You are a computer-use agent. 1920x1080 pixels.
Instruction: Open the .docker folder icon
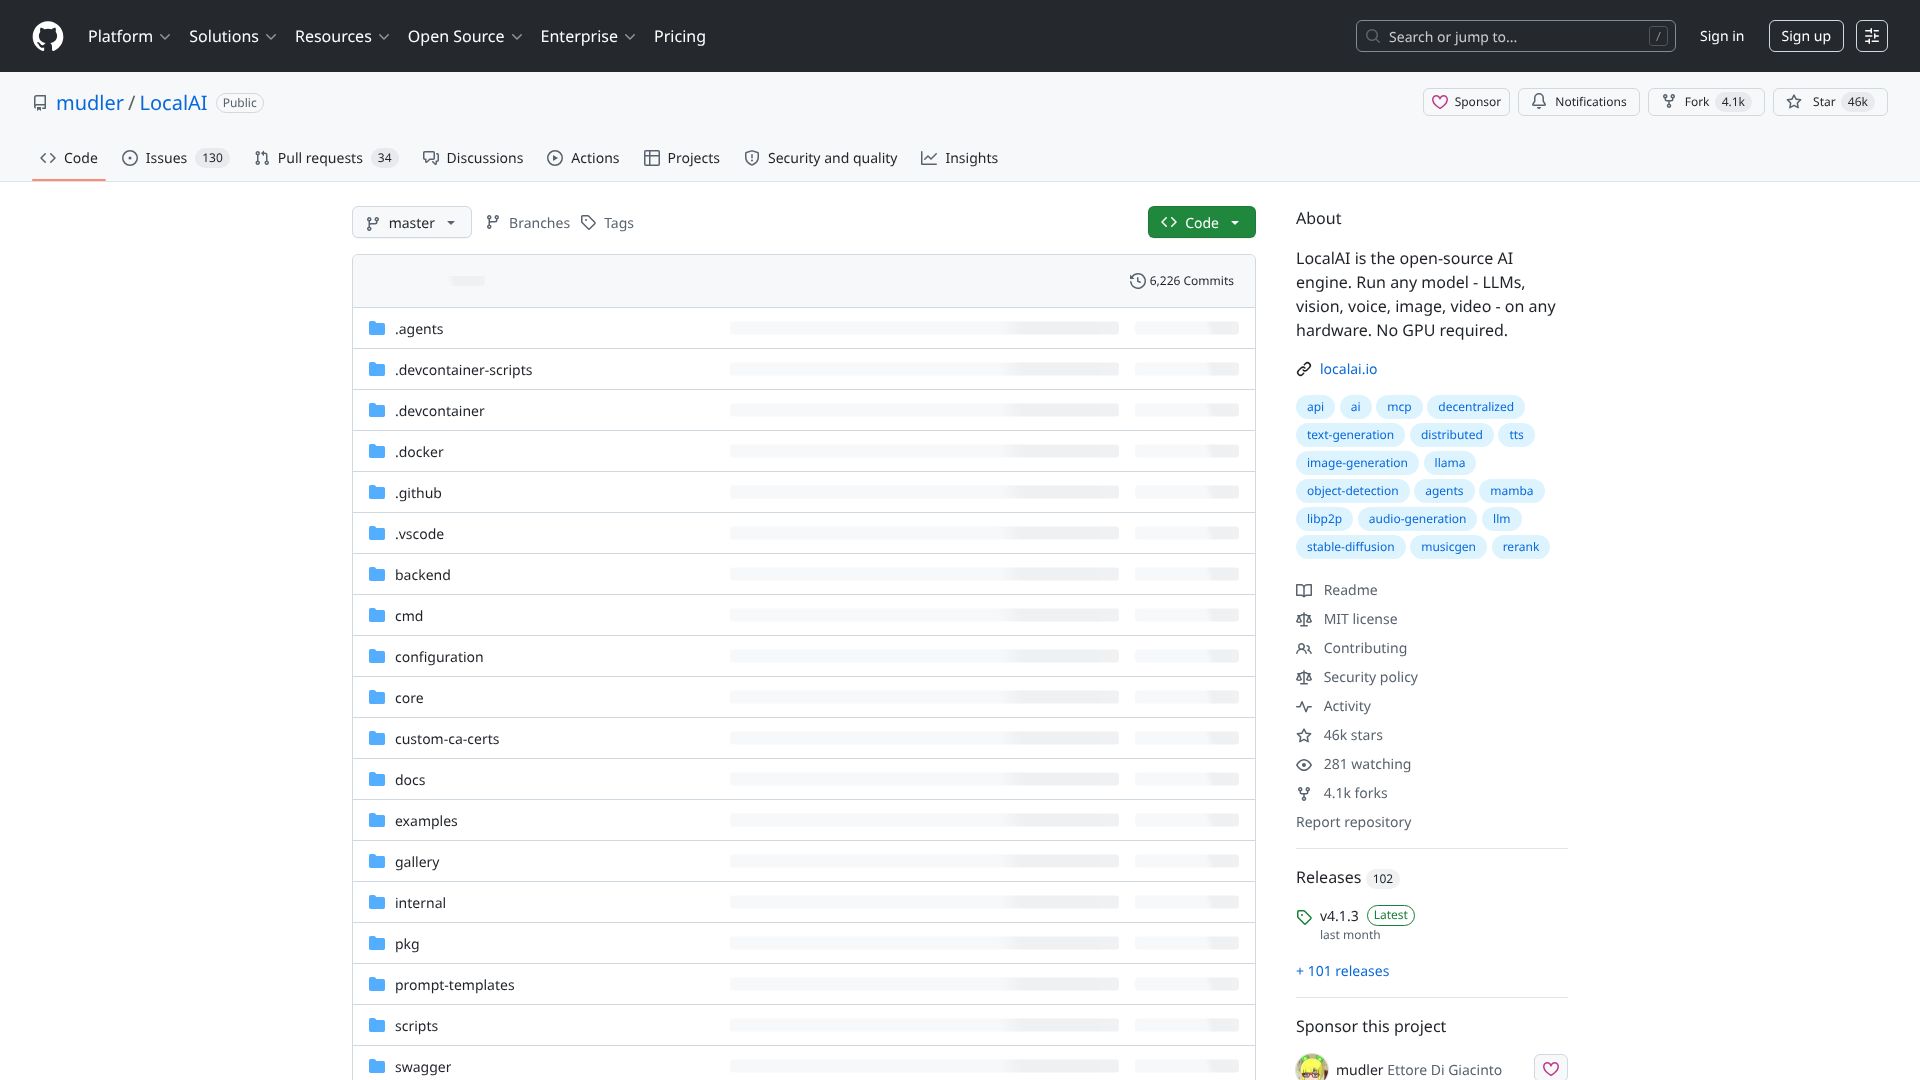click(x=377, y=451)
